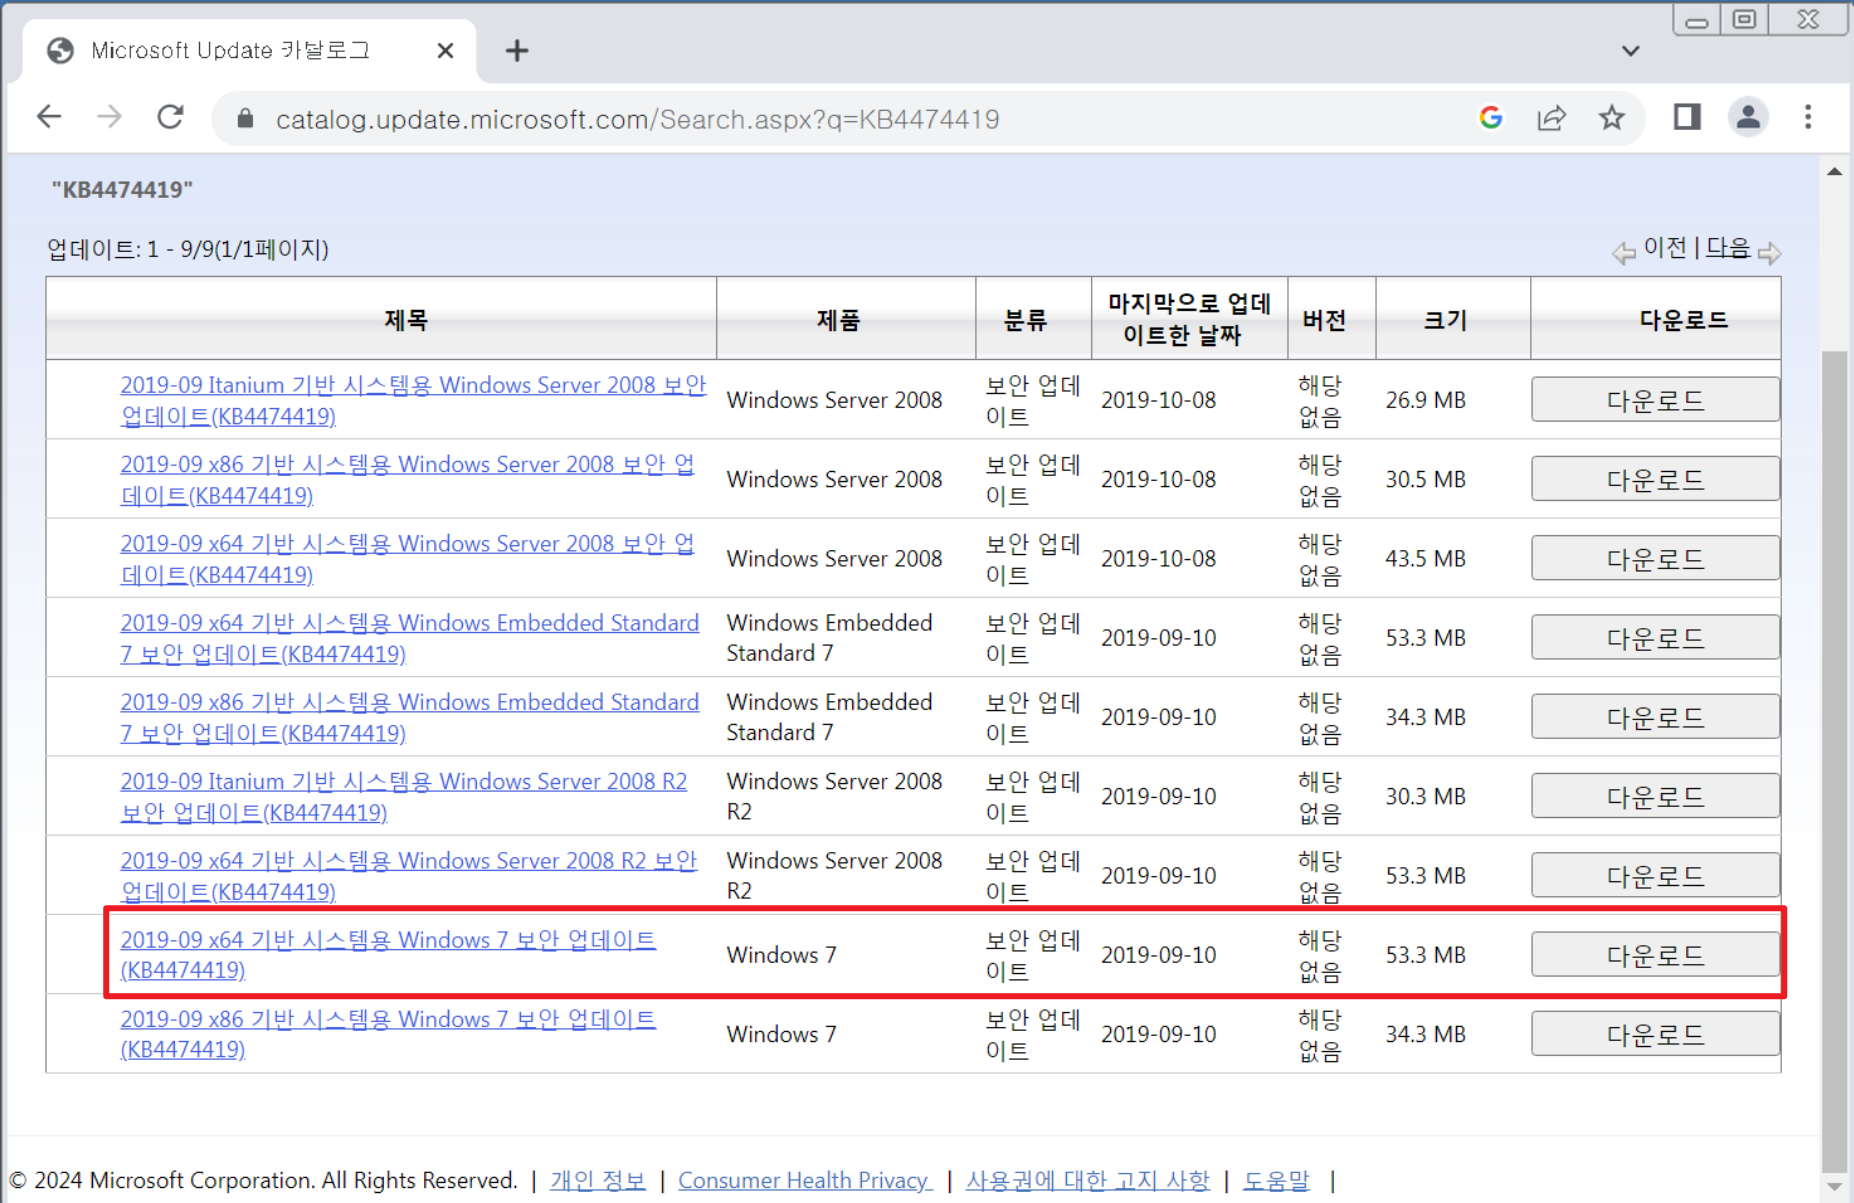Open 사용권에 대한 고지 사항 link
The width and height of the screenshot is (1854, 1203).
1087,1180
